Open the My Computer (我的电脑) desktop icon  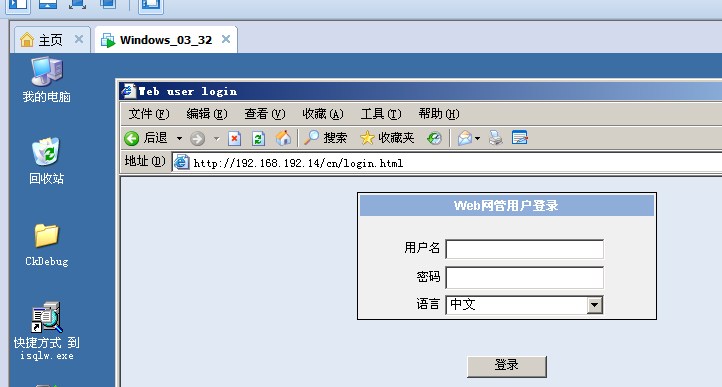(47, 79)
